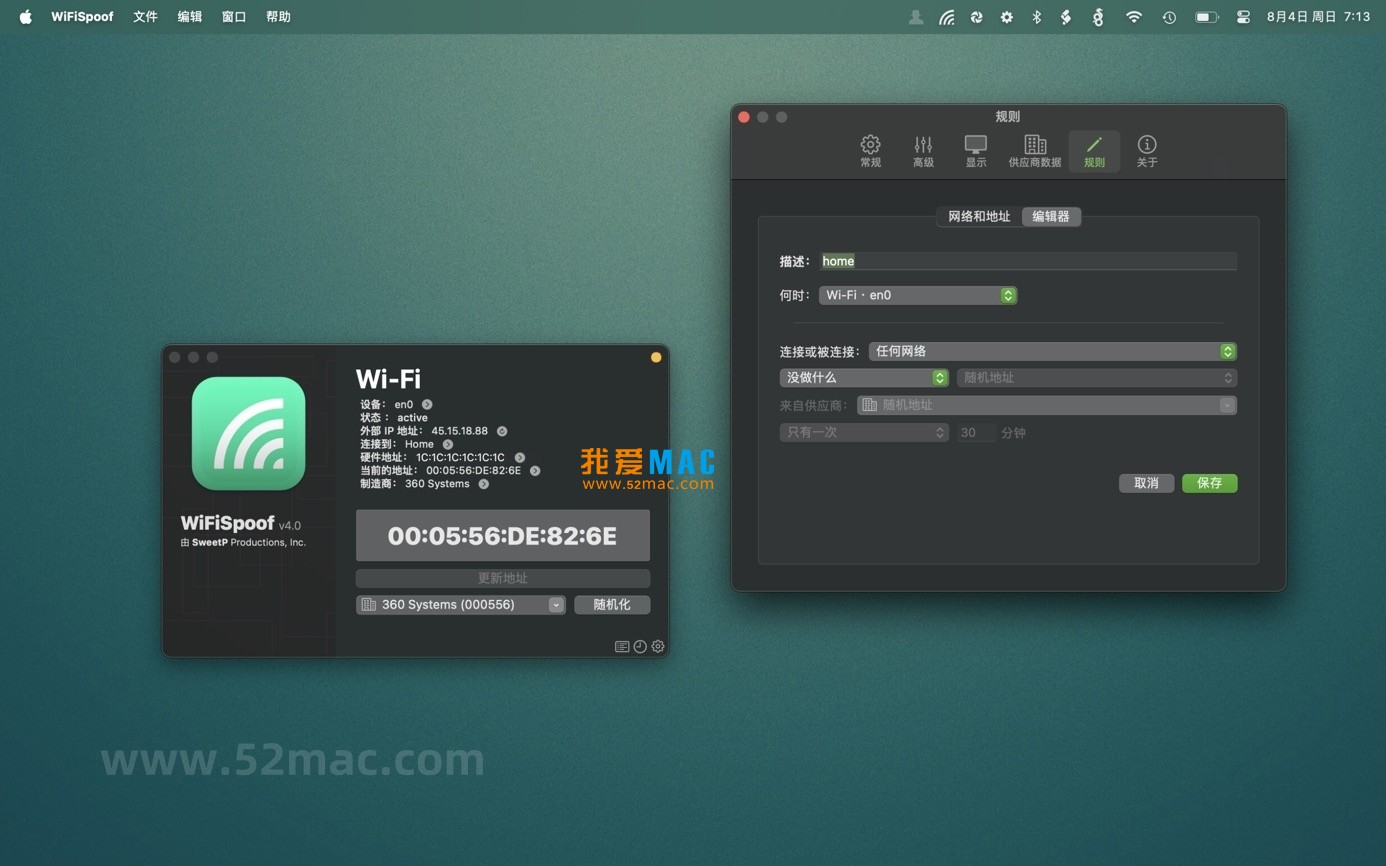Select the 编辑器 segment

1050,216
